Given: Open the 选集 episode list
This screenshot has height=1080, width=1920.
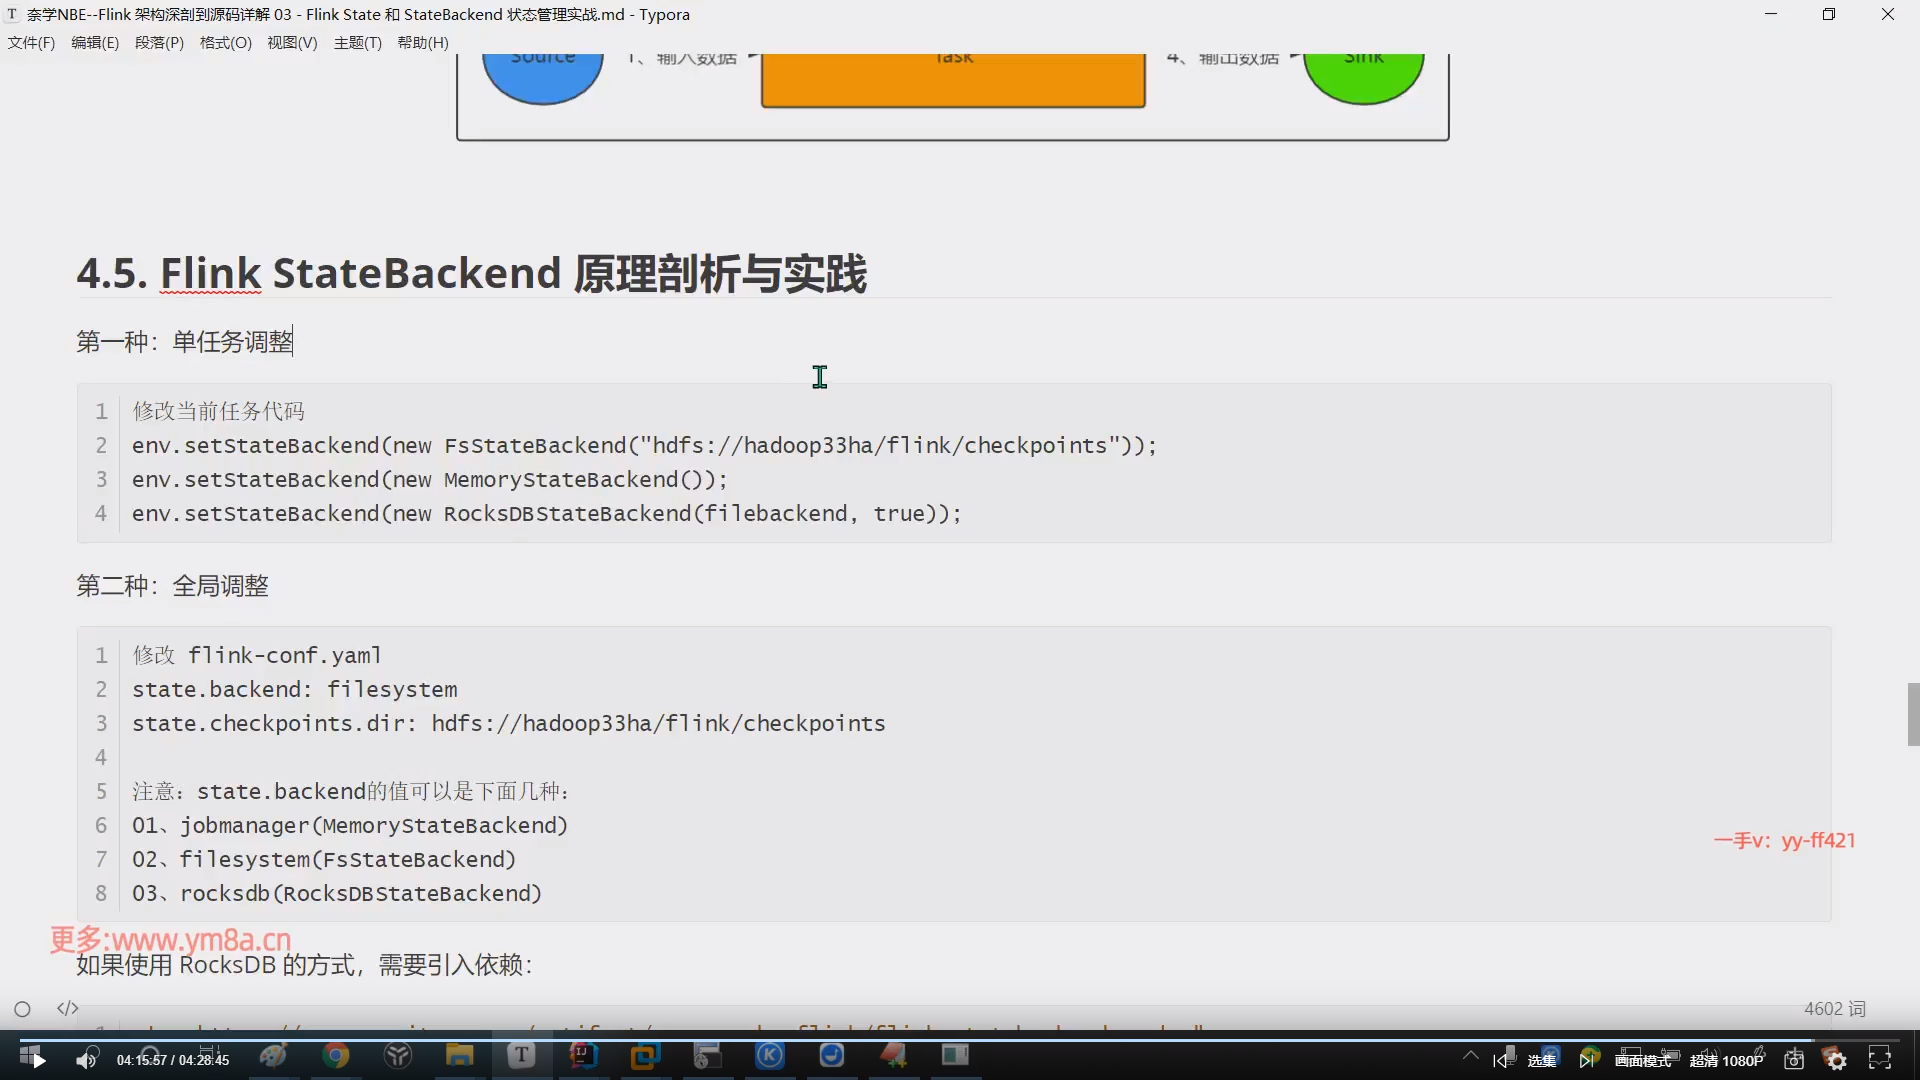Looking at the screenshot, I should pyautogui.click(x=1542, y=1060).
